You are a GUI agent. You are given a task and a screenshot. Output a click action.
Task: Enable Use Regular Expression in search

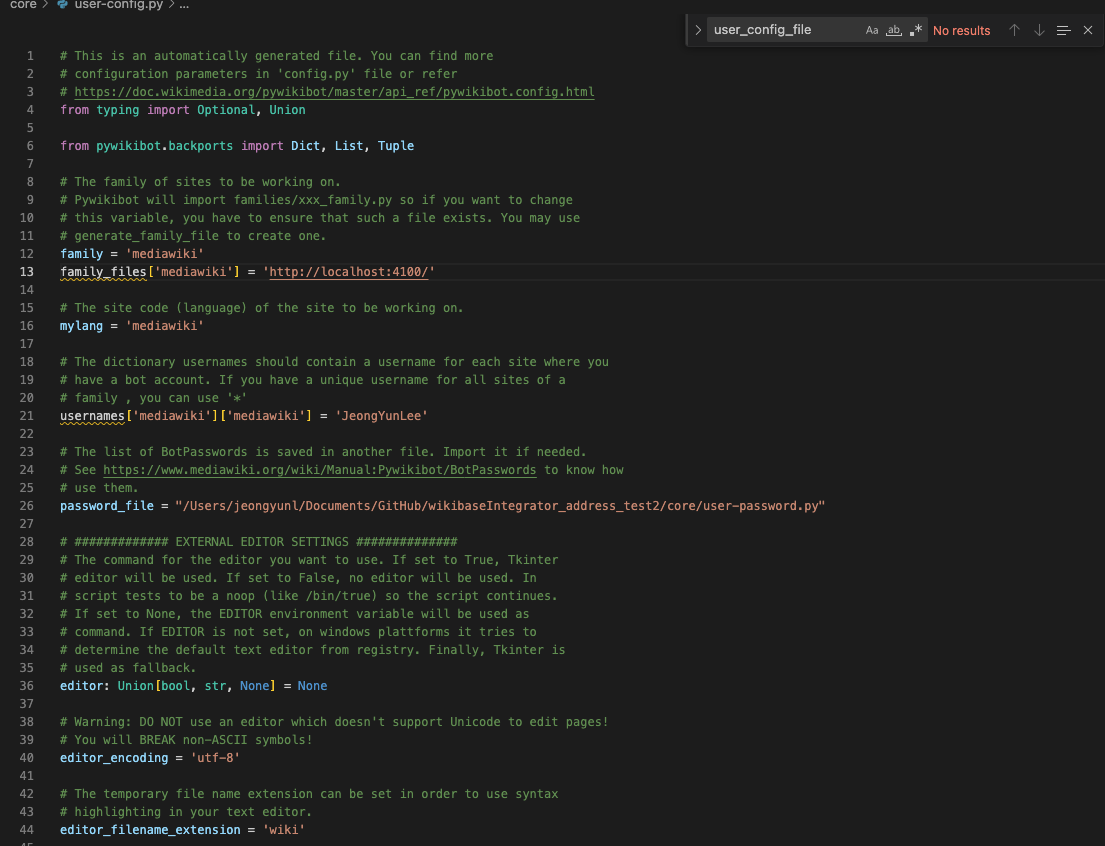point(916,30)
